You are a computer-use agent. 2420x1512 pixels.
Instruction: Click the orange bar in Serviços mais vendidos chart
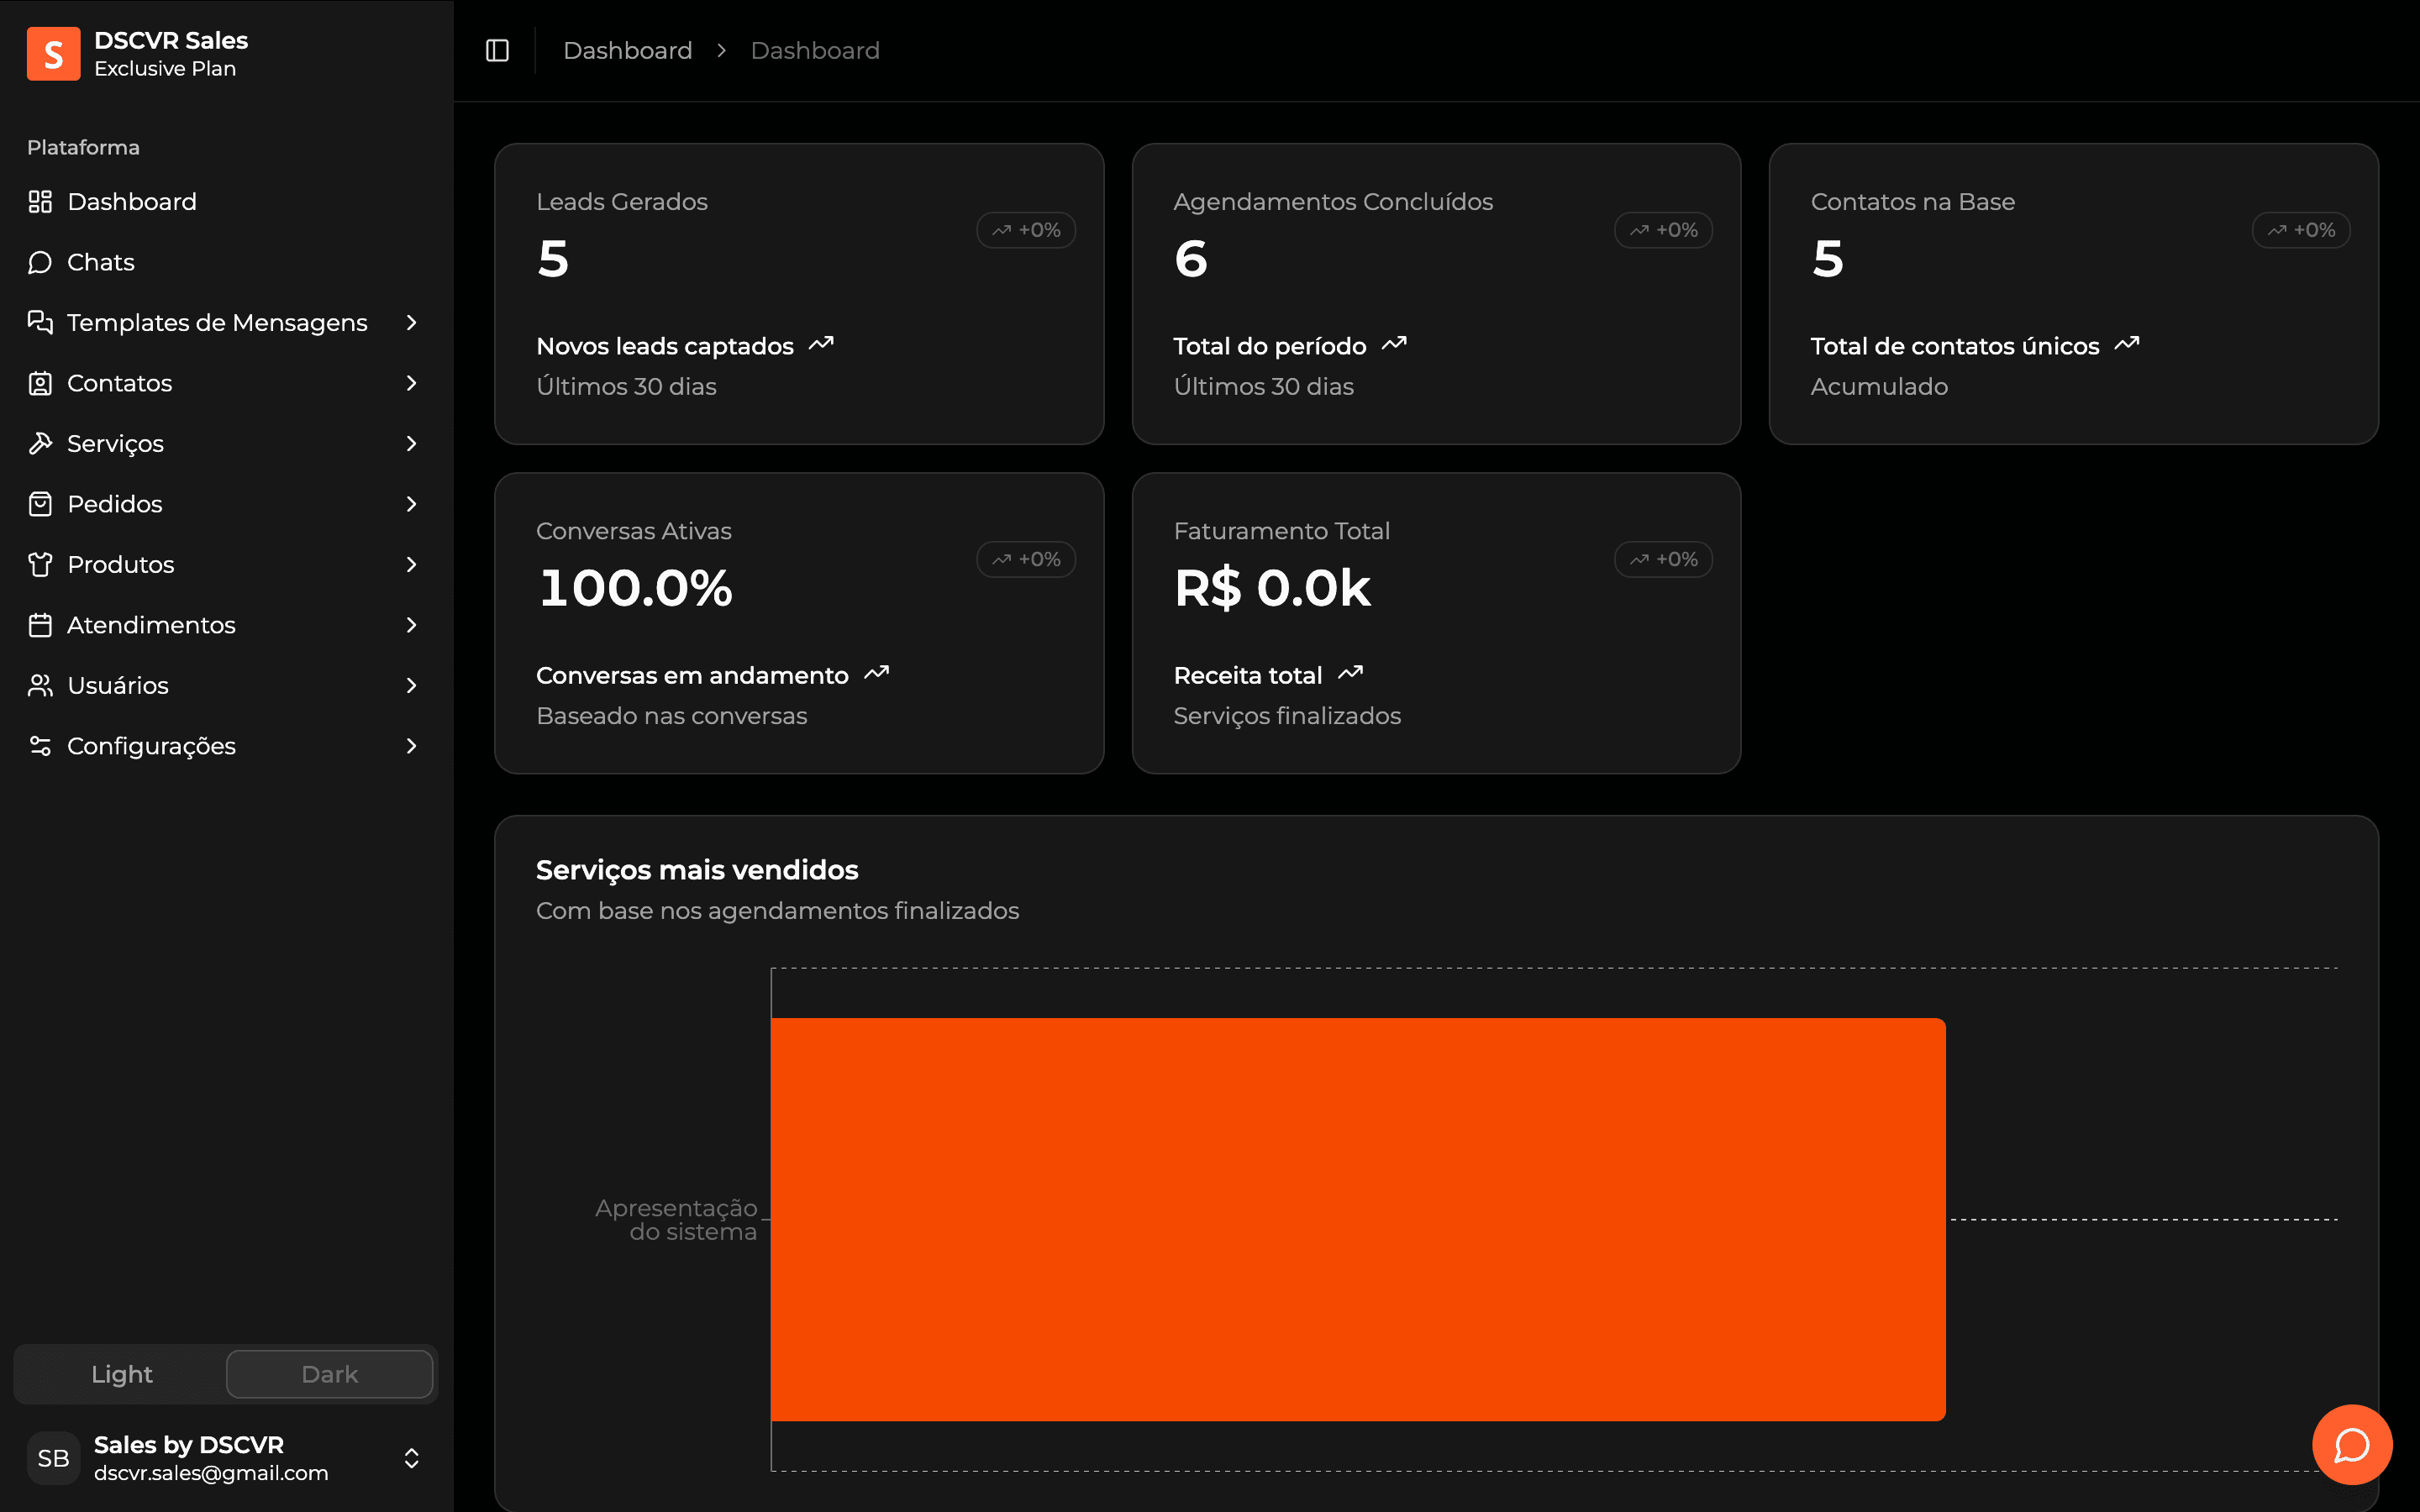pos(1358,1218)
